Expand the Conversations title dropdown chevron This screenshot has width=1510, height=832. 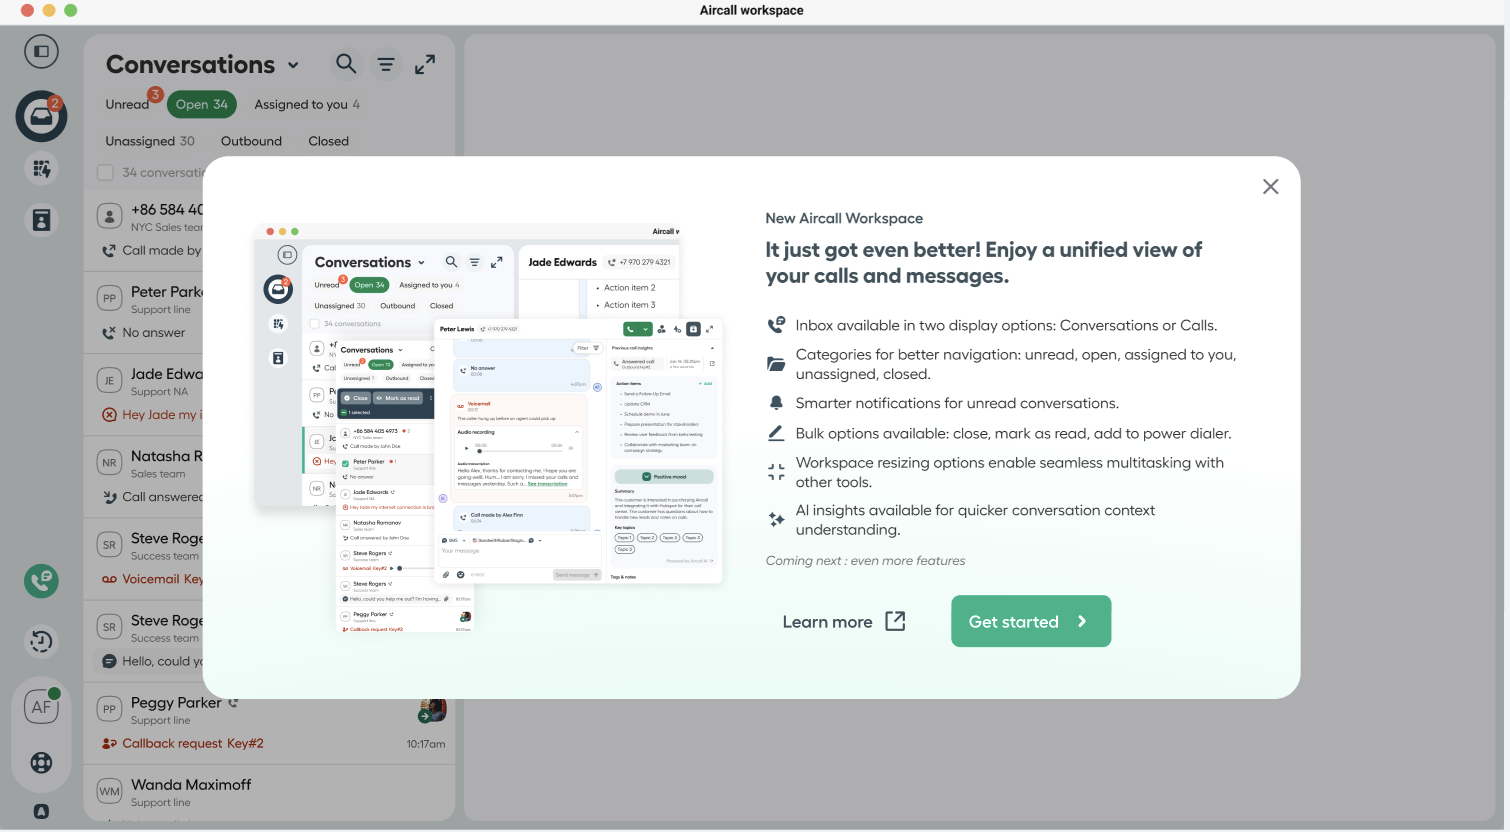point(293,65)
